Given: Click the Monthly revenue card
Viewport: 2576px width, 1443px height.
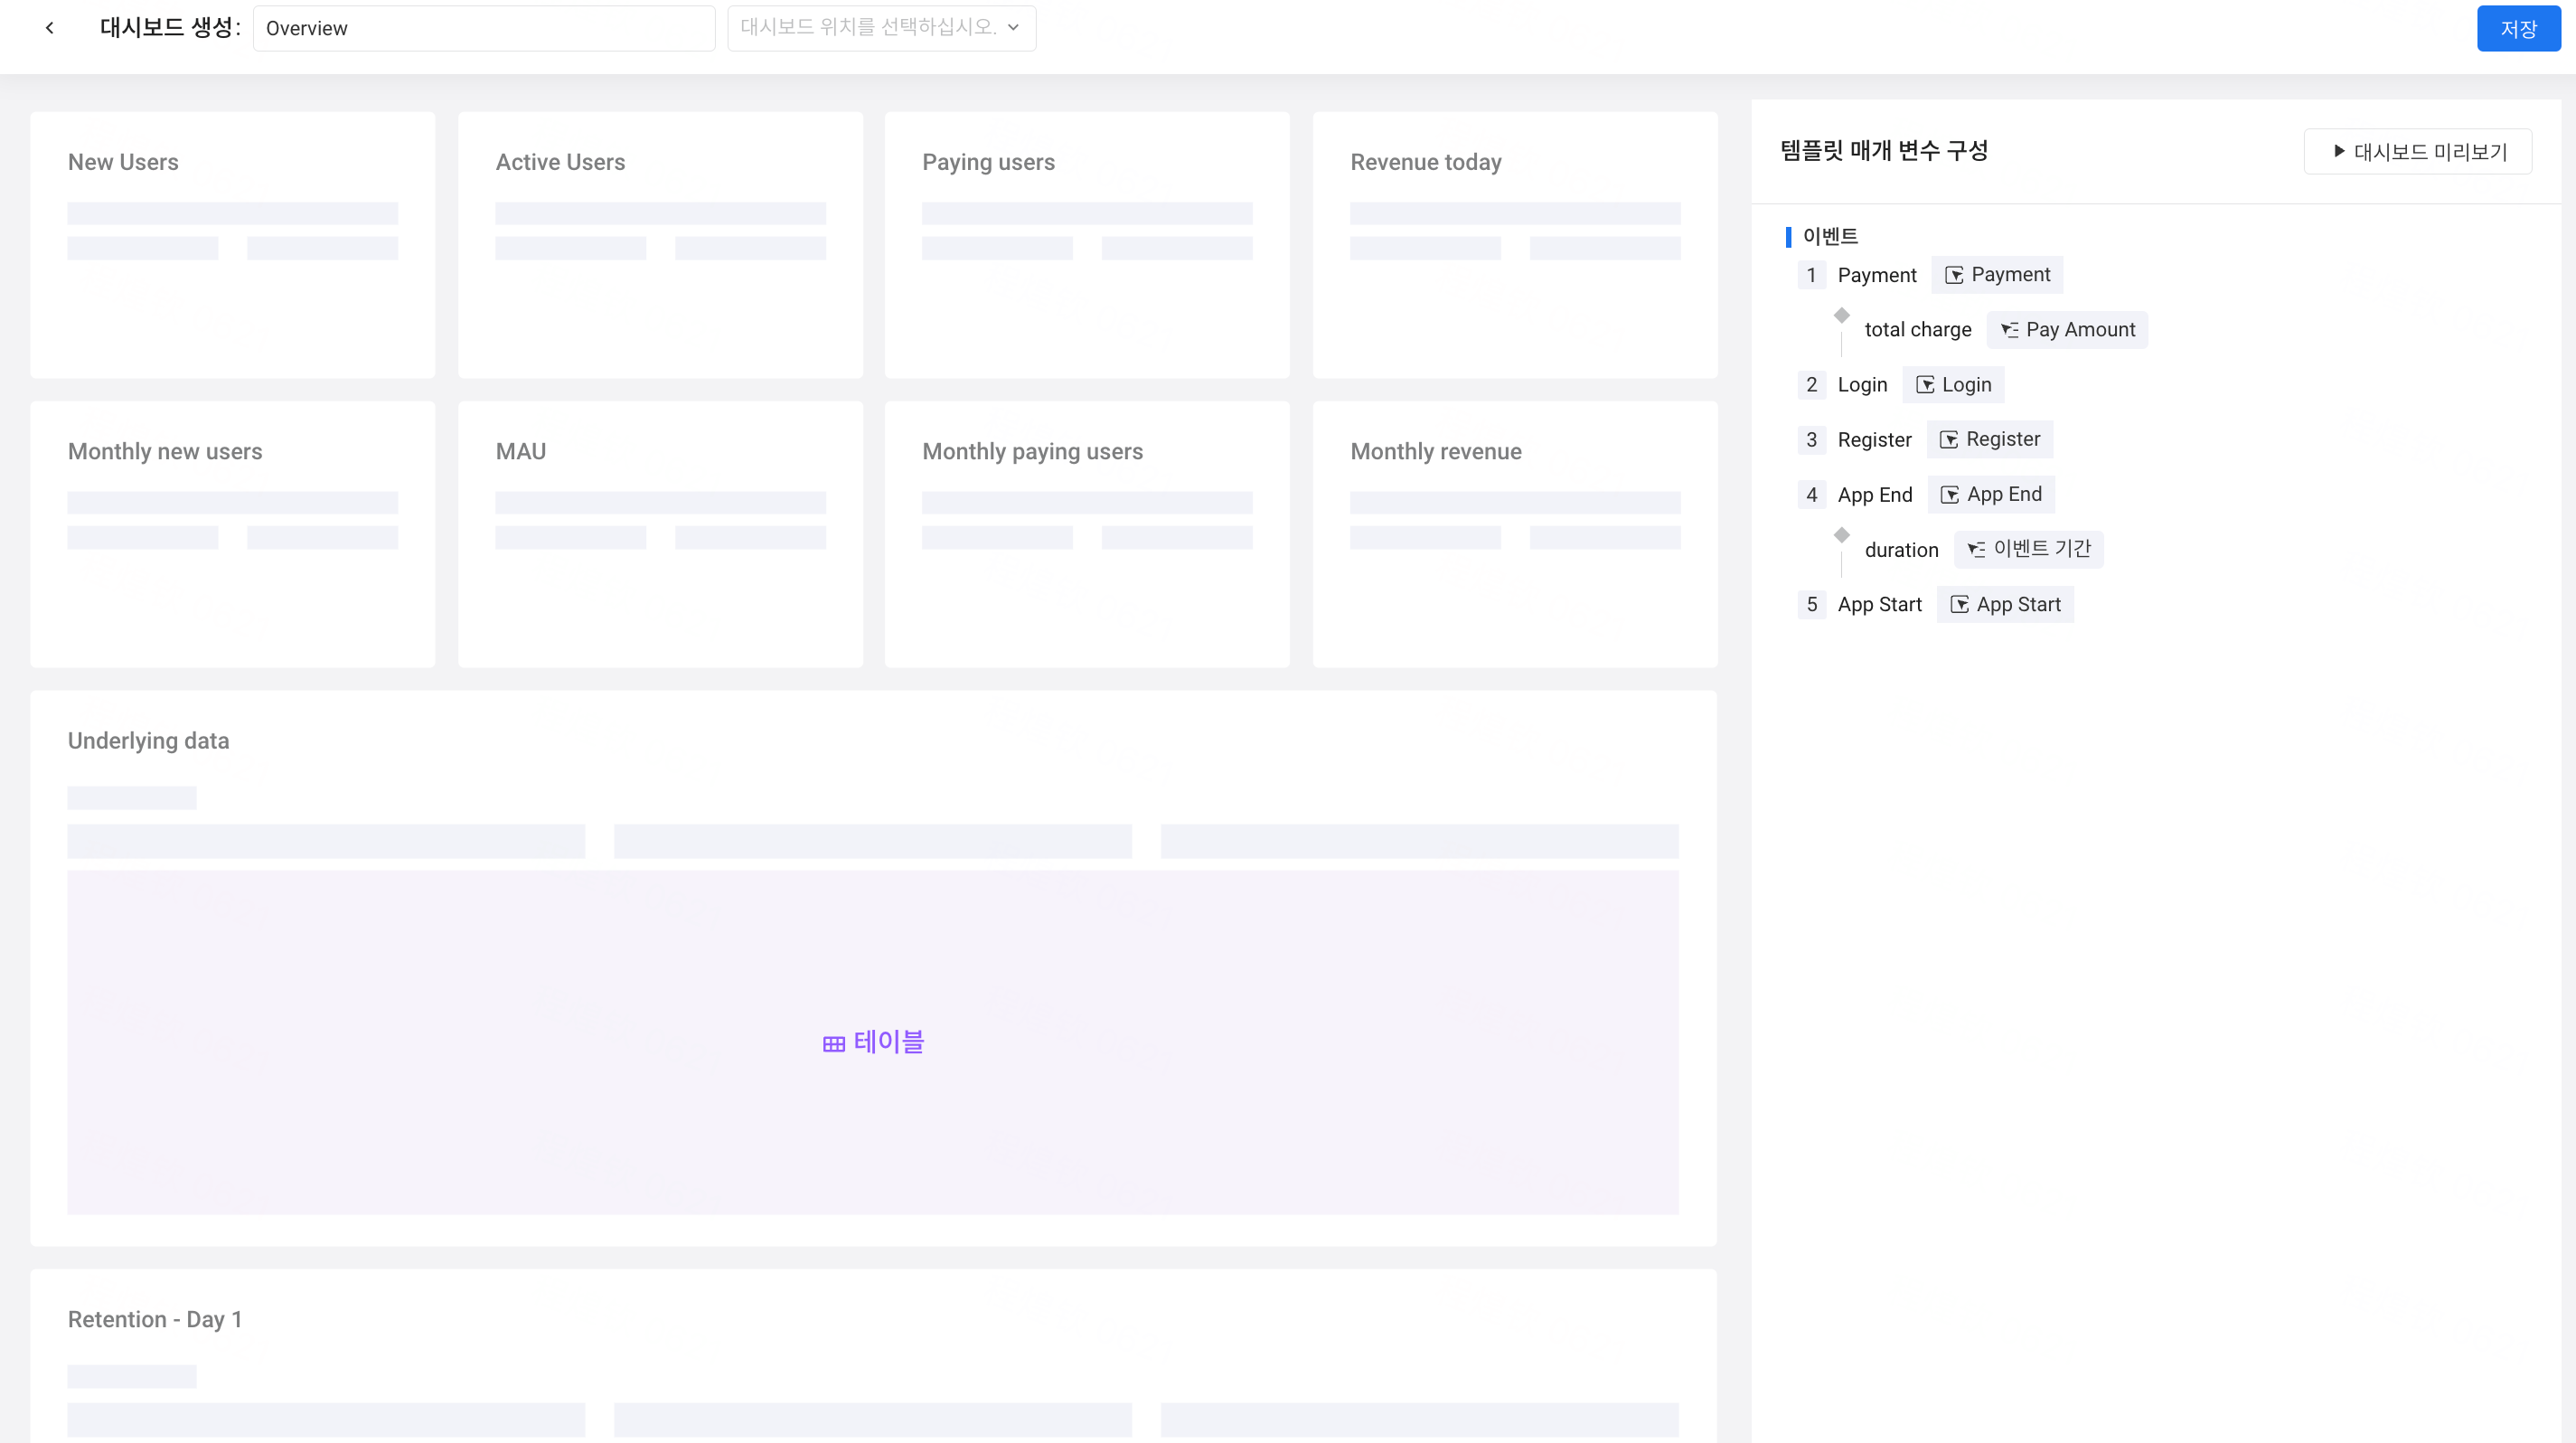Looking at the screenshot, I should point(1515,534).
